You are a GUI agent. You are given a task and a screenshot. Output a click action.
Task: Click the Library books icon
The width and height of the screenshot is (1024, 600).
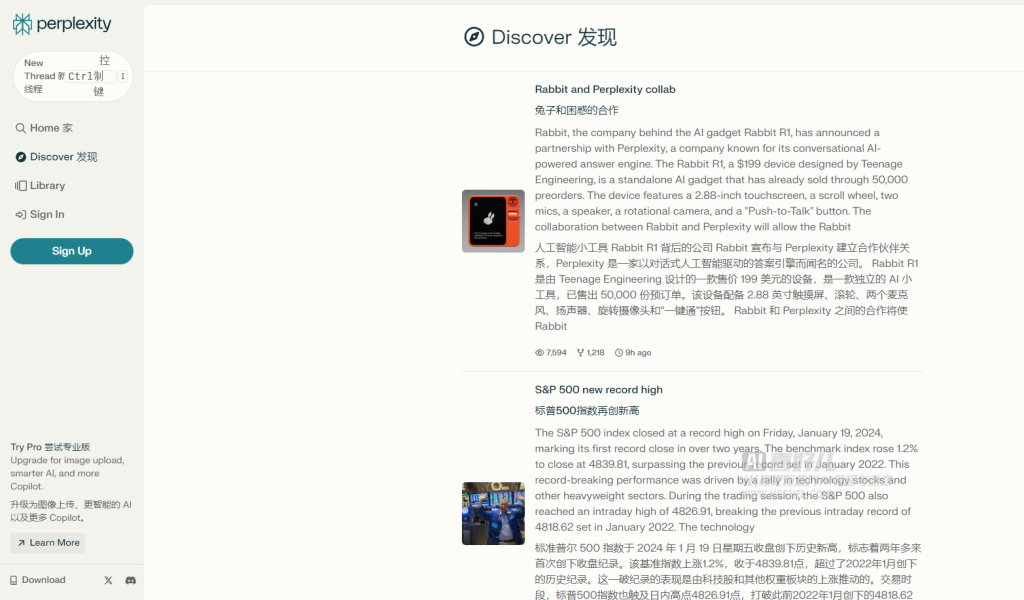pos(21,185)
